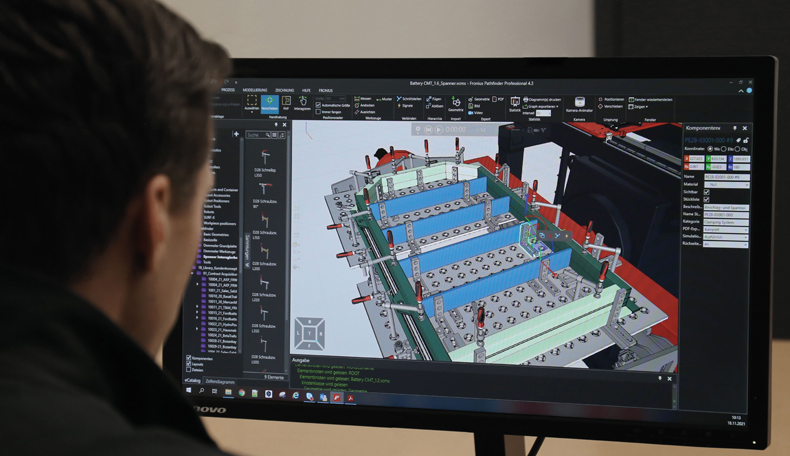Click the Muster tool in Werkzeuge
This screenshot has height=456, width=790.
385,99
